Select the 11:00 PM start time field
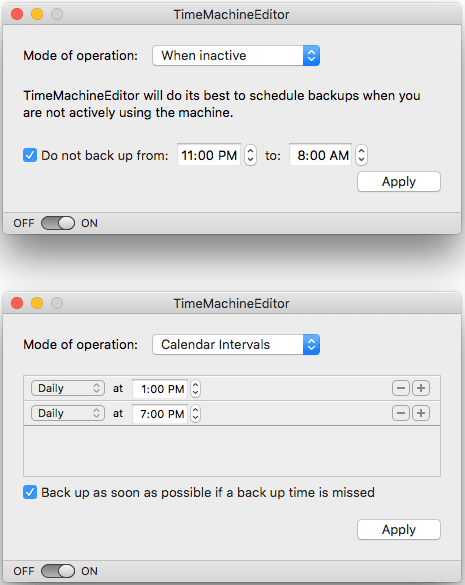This screenshot has height=585, width=465. coord(209,155)
